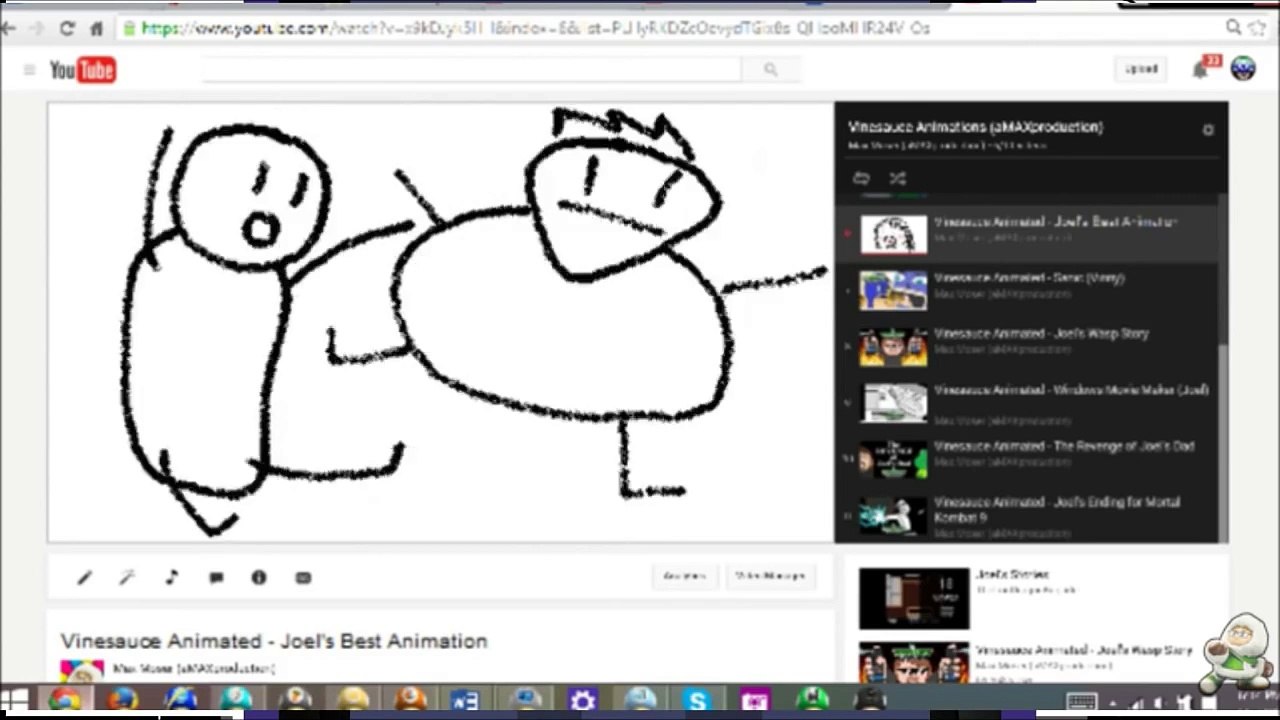Click the Video Manager button
Image resolution: width=1280 pixels, height=720 pixels.
point(770,576)
